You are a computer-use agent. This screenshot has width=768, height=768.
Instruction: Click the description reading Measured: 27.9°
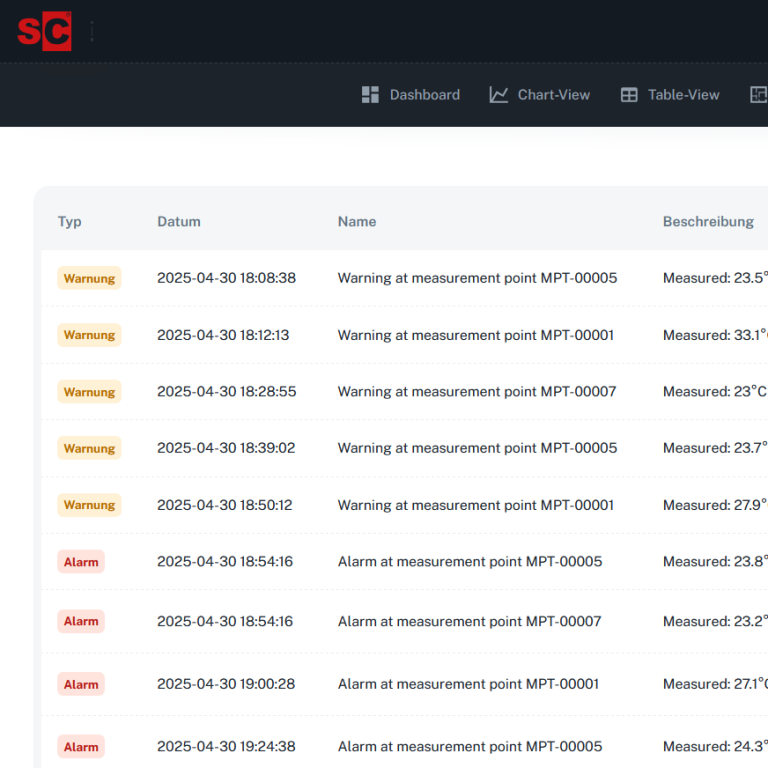click(714, 505)
